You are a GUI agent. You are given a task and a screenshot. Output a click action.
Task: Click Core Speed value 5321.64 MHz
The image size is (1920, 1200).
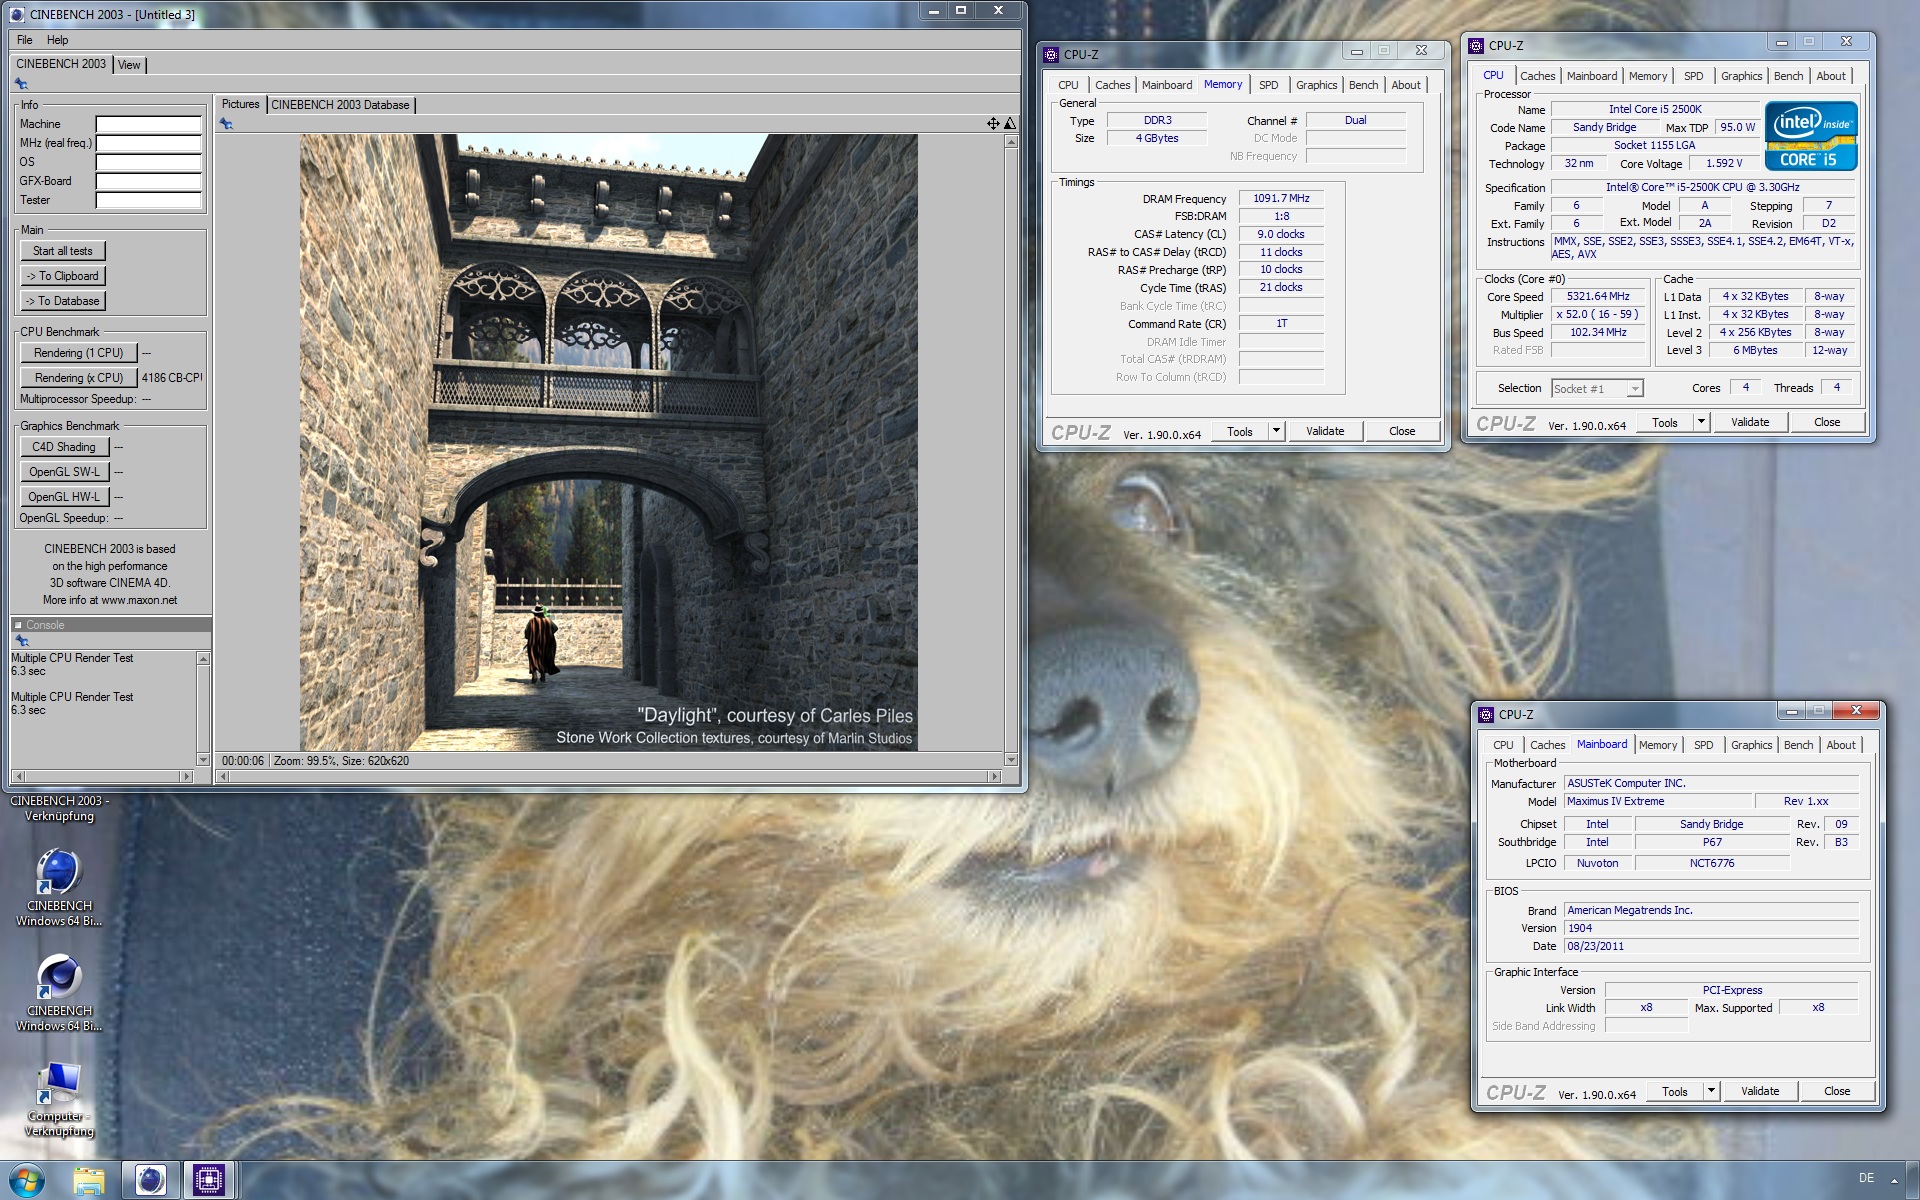coord(1598,297)
